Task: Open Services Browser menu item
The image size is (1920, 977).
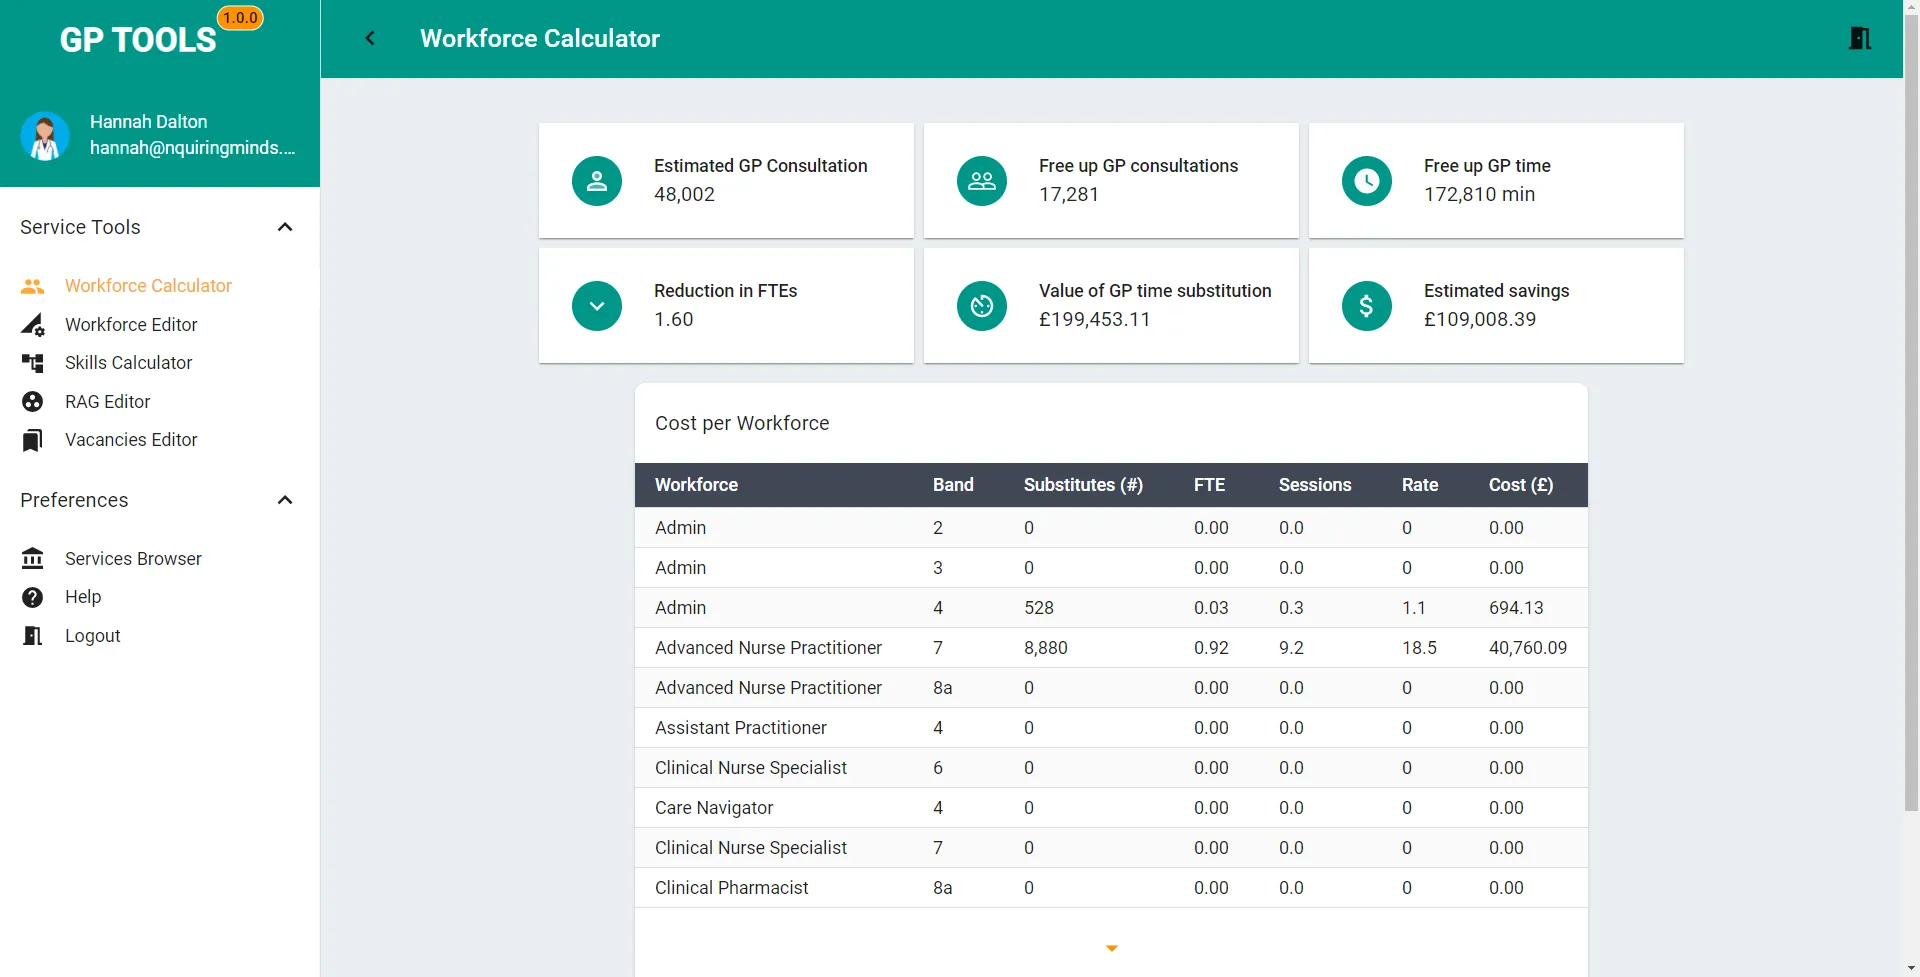Action: point(133,559)
